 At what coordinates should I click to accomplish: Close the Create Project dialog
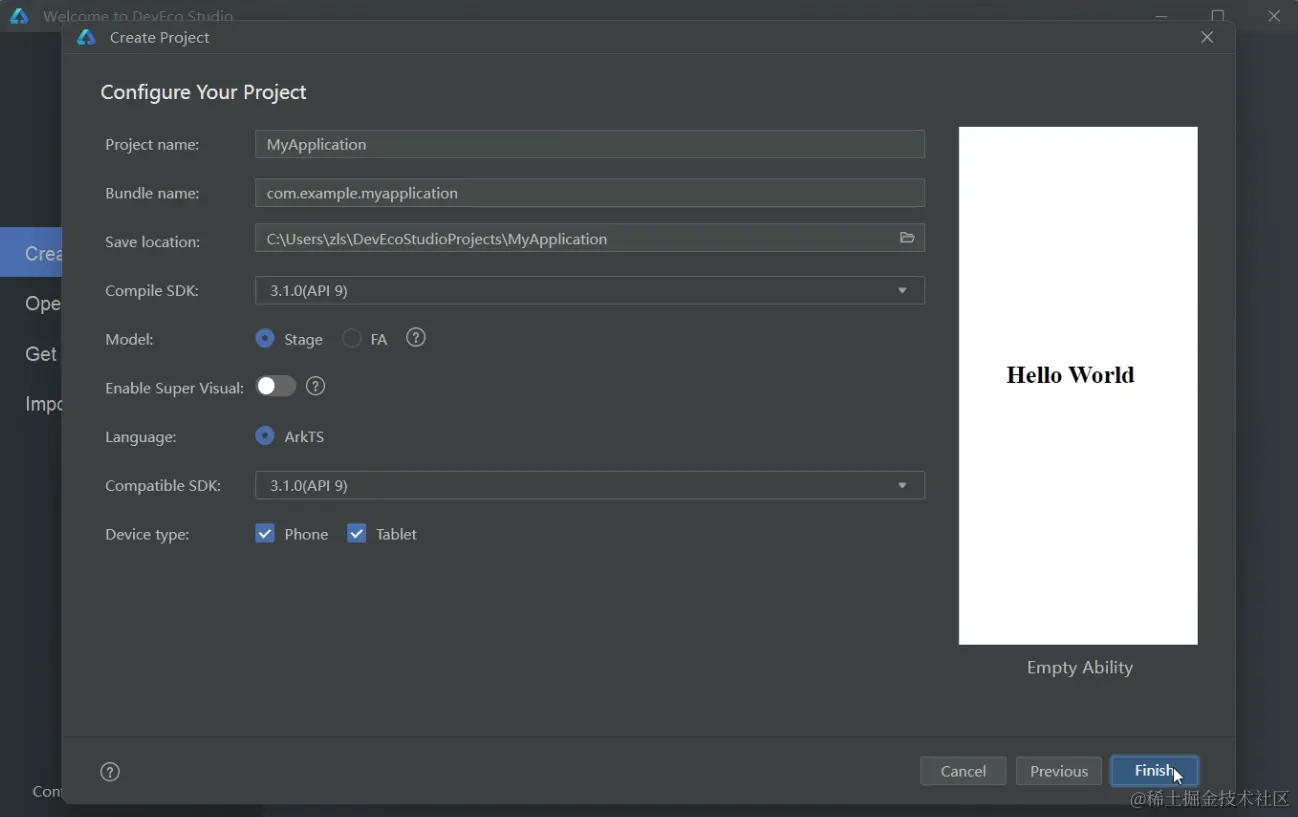(x=1207, y=37)
